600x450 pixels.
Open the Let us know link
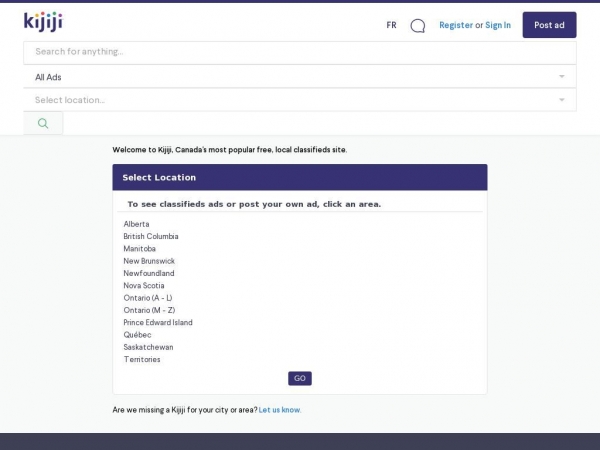(280, 410)
